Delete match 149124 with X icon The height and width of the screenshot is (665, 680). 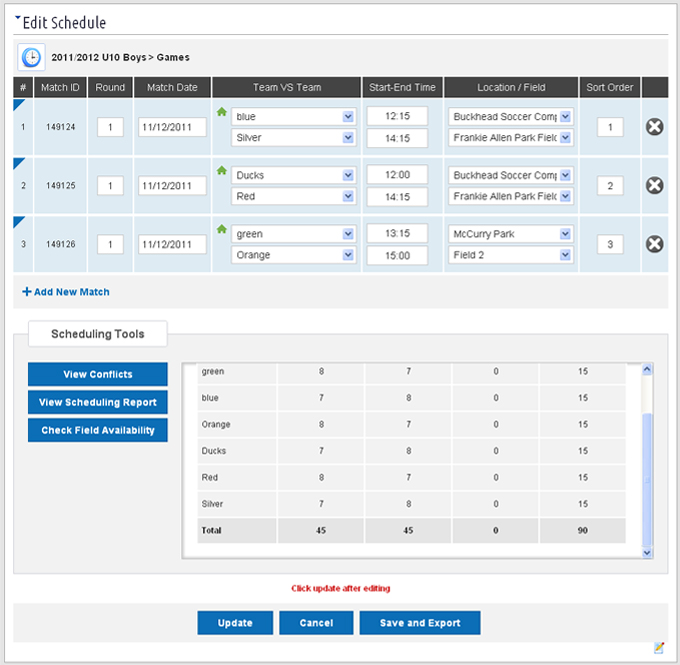coord(654,127)
